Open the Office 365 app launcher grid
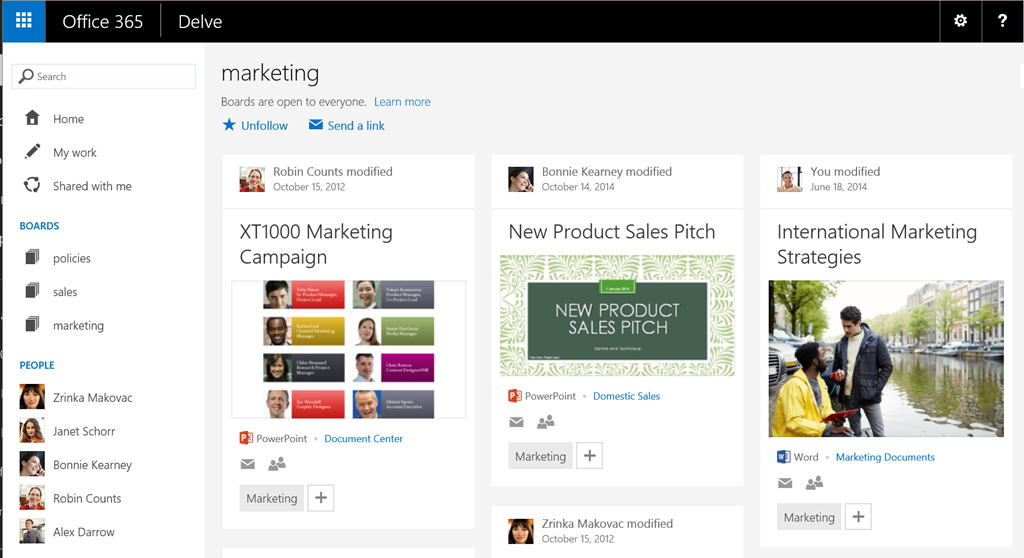Image resolution: width=1024 pixels, height=558 pixels. click(x=24, y=21)
